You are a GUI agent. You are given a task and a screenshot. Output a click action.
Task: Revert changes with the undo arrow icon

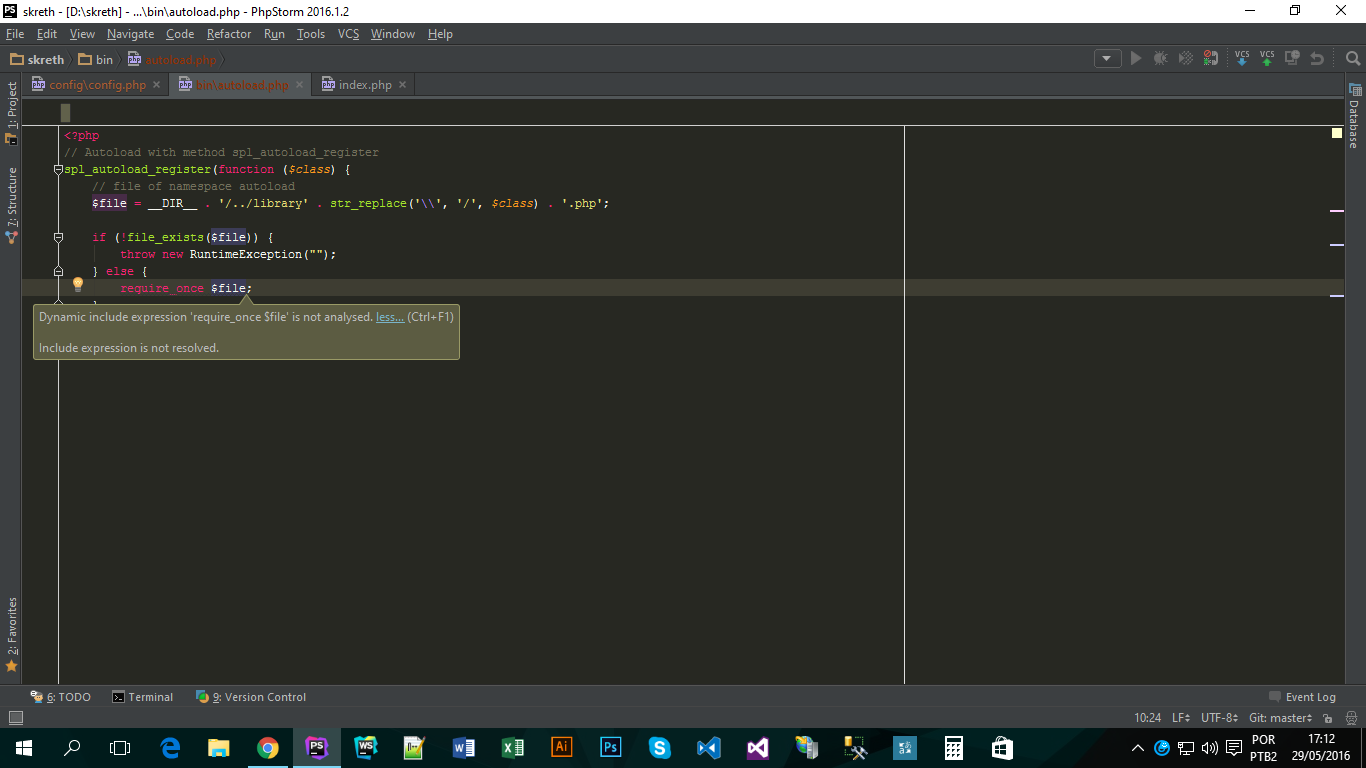click(1317, 59)
